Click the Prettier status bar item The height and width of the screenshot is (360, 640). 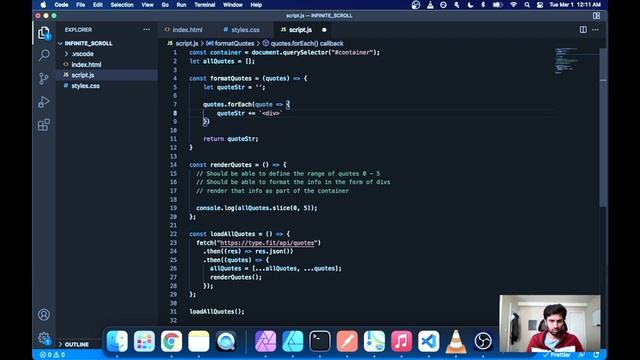tap(557, 355)
